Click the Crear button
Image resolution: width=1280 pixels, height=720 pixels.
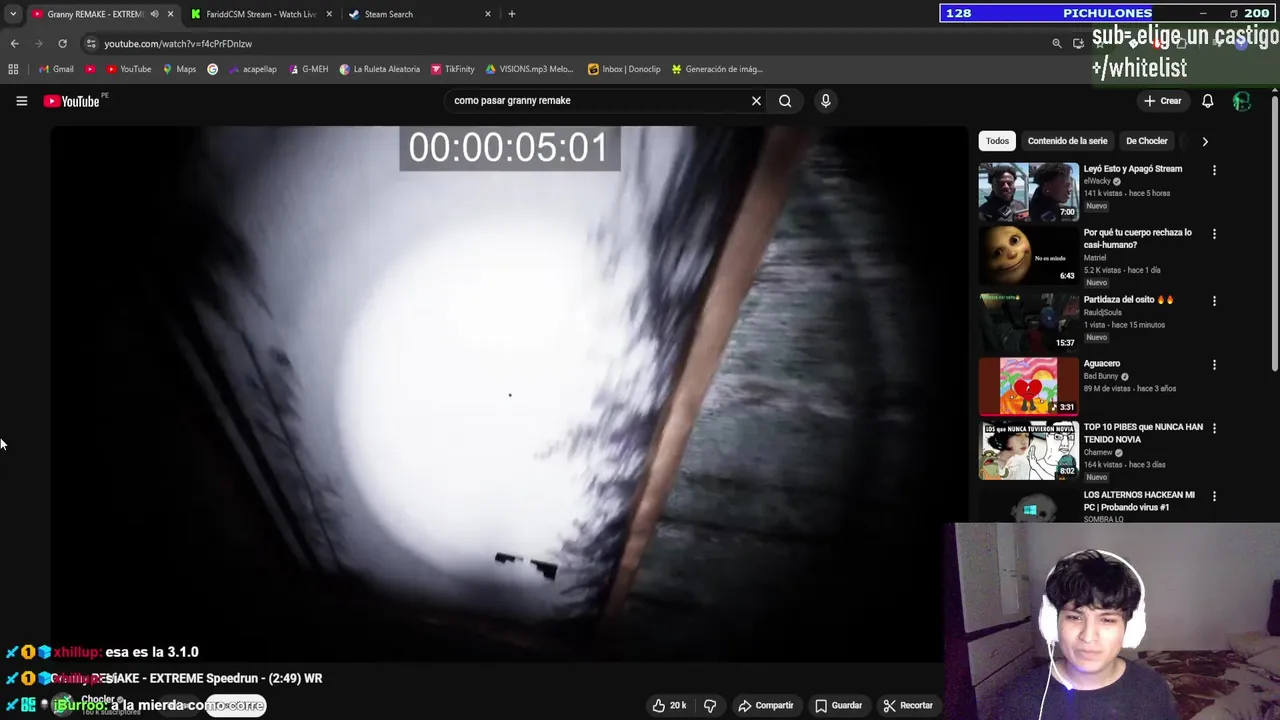(x=1163, y=101)
